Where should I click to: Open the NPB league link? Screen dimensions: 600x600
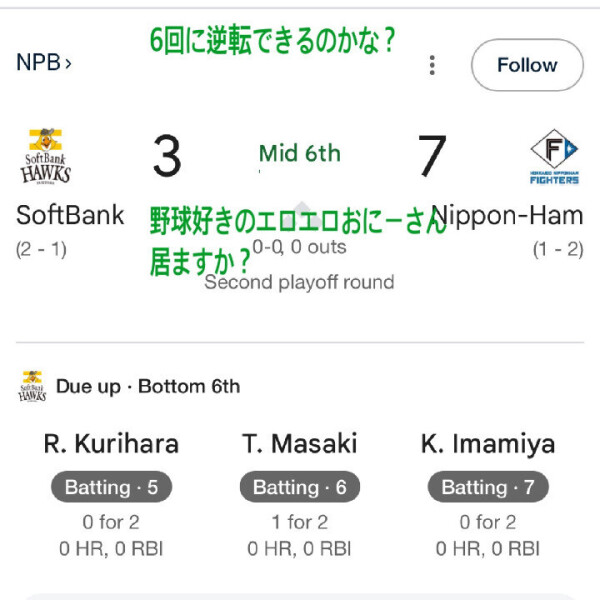44,63
